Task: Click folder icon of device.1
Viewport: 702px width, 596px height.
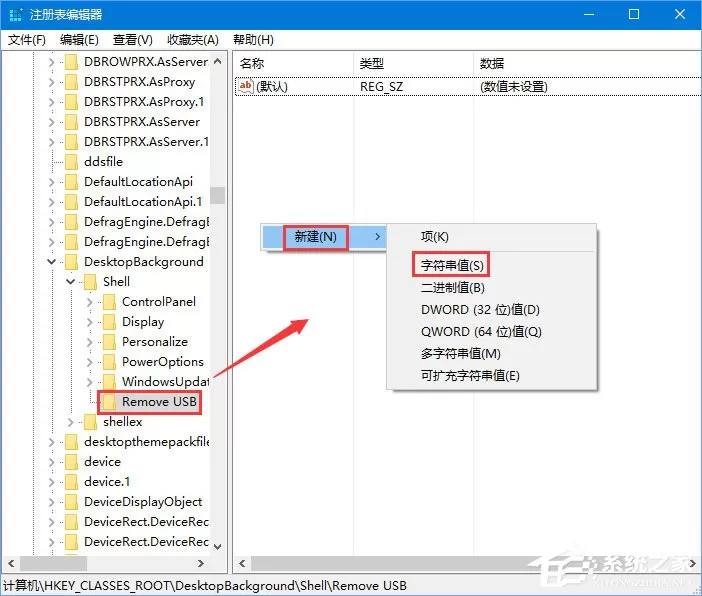Action: pyautogui.click(x=72, y=482)
